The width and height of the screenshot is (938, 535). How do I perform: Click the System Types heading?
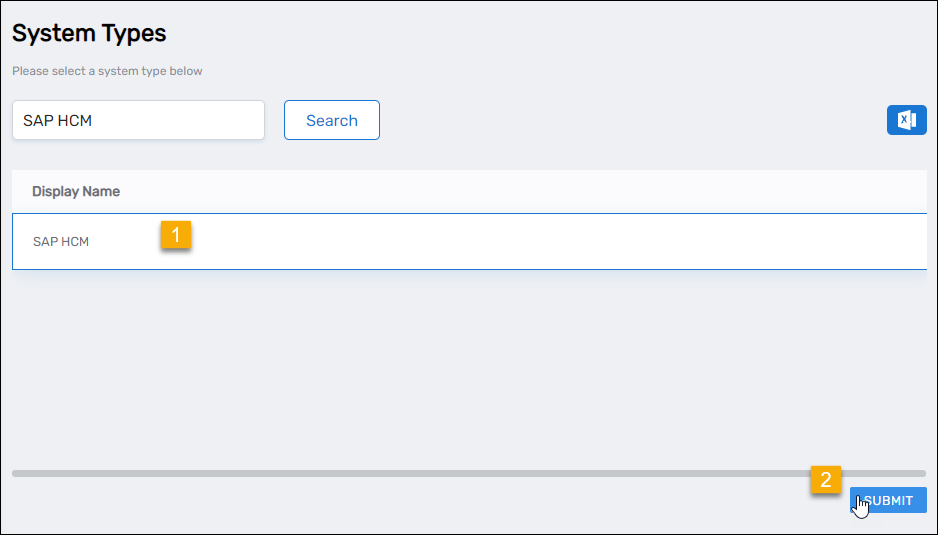89,33
